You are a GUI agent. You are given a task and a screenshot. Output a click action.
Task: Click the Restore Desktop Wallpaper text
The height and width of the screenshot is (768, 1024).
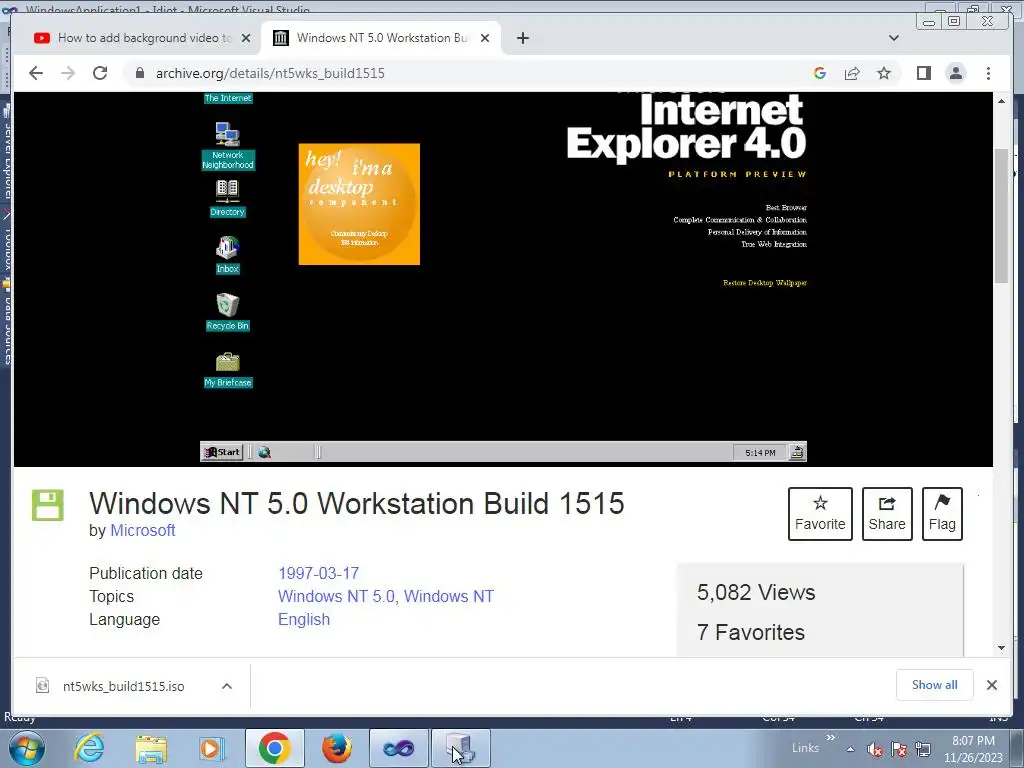(x=765, y=283)
